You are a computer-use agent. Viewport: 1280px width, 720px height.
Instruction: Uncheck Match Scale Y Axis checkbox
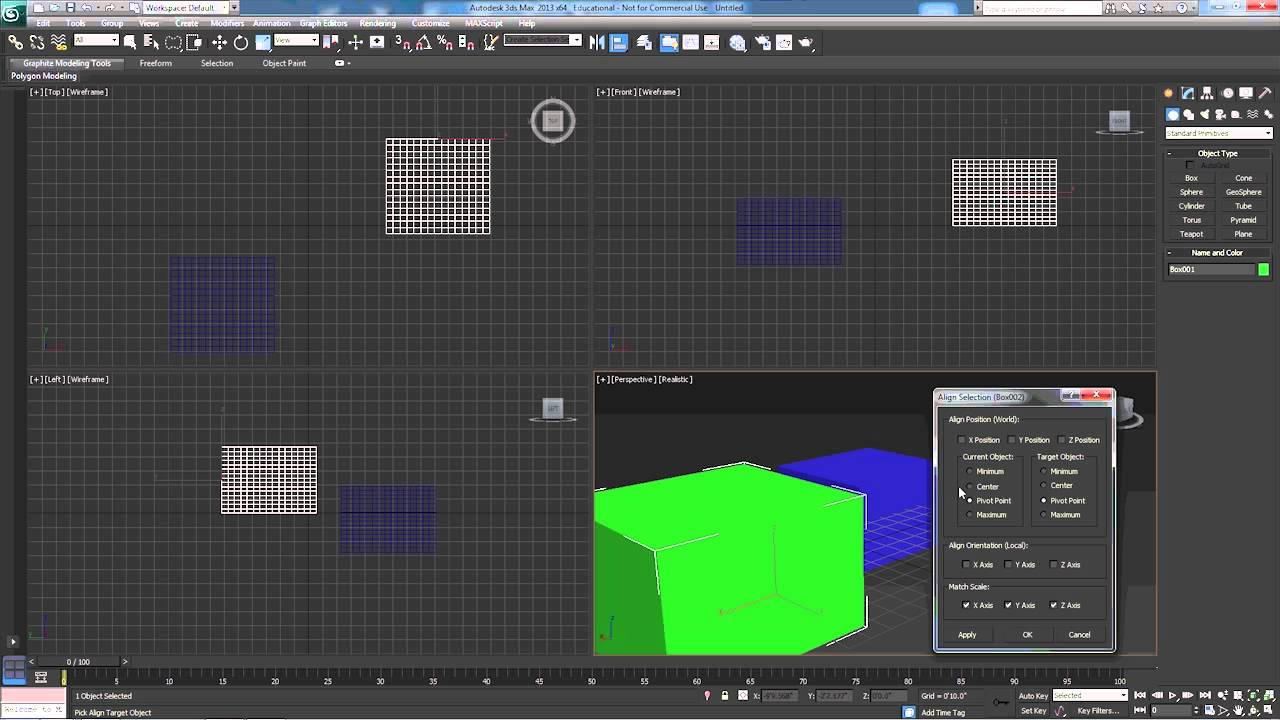tap(1009, 605)
